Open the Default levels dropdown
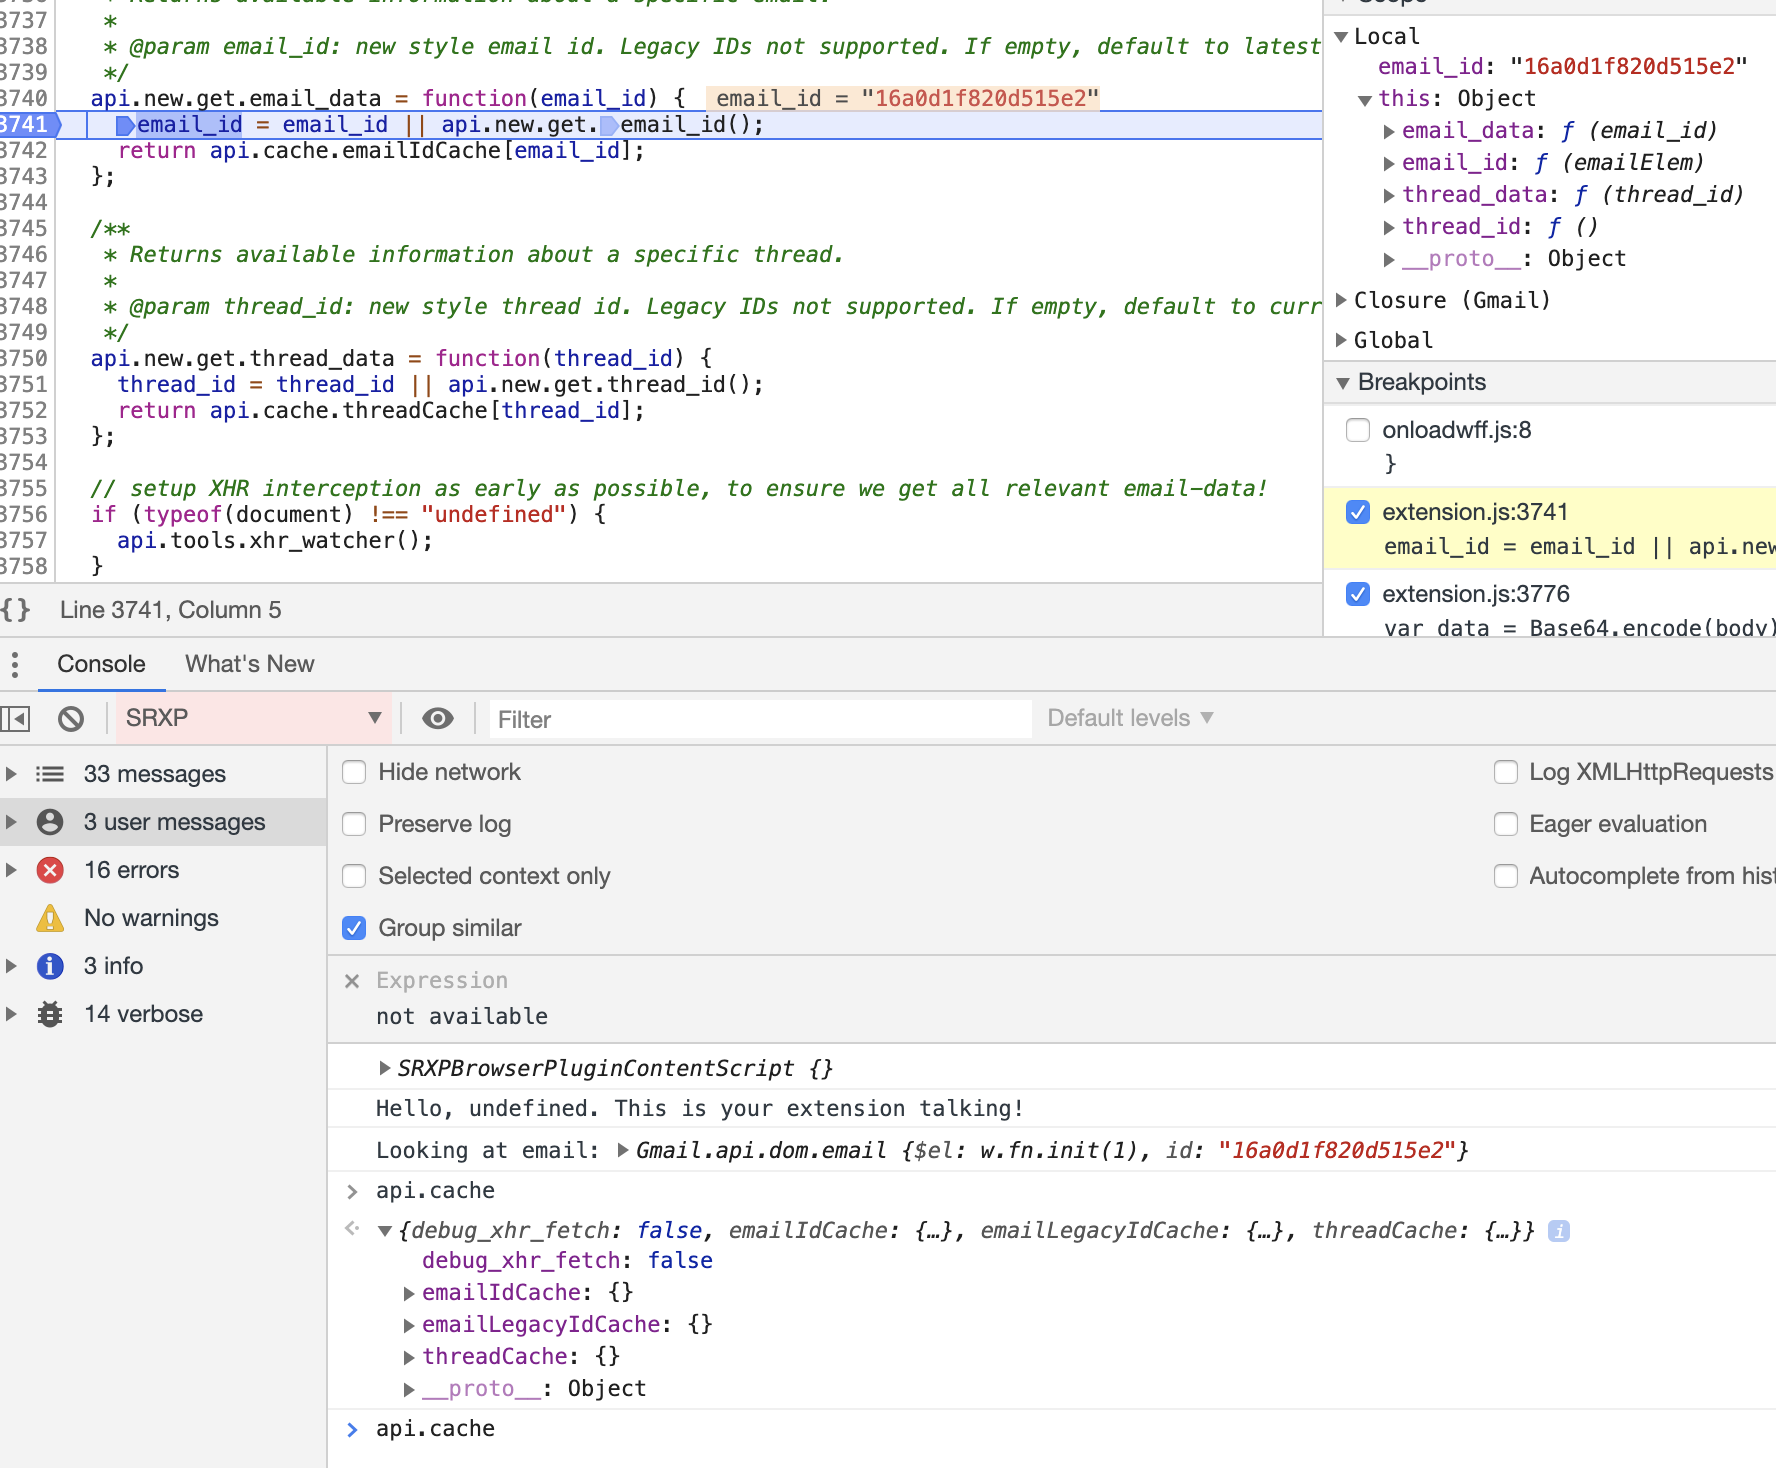The height and width of the screenshot is (1468, 1776). (1128, 718)
